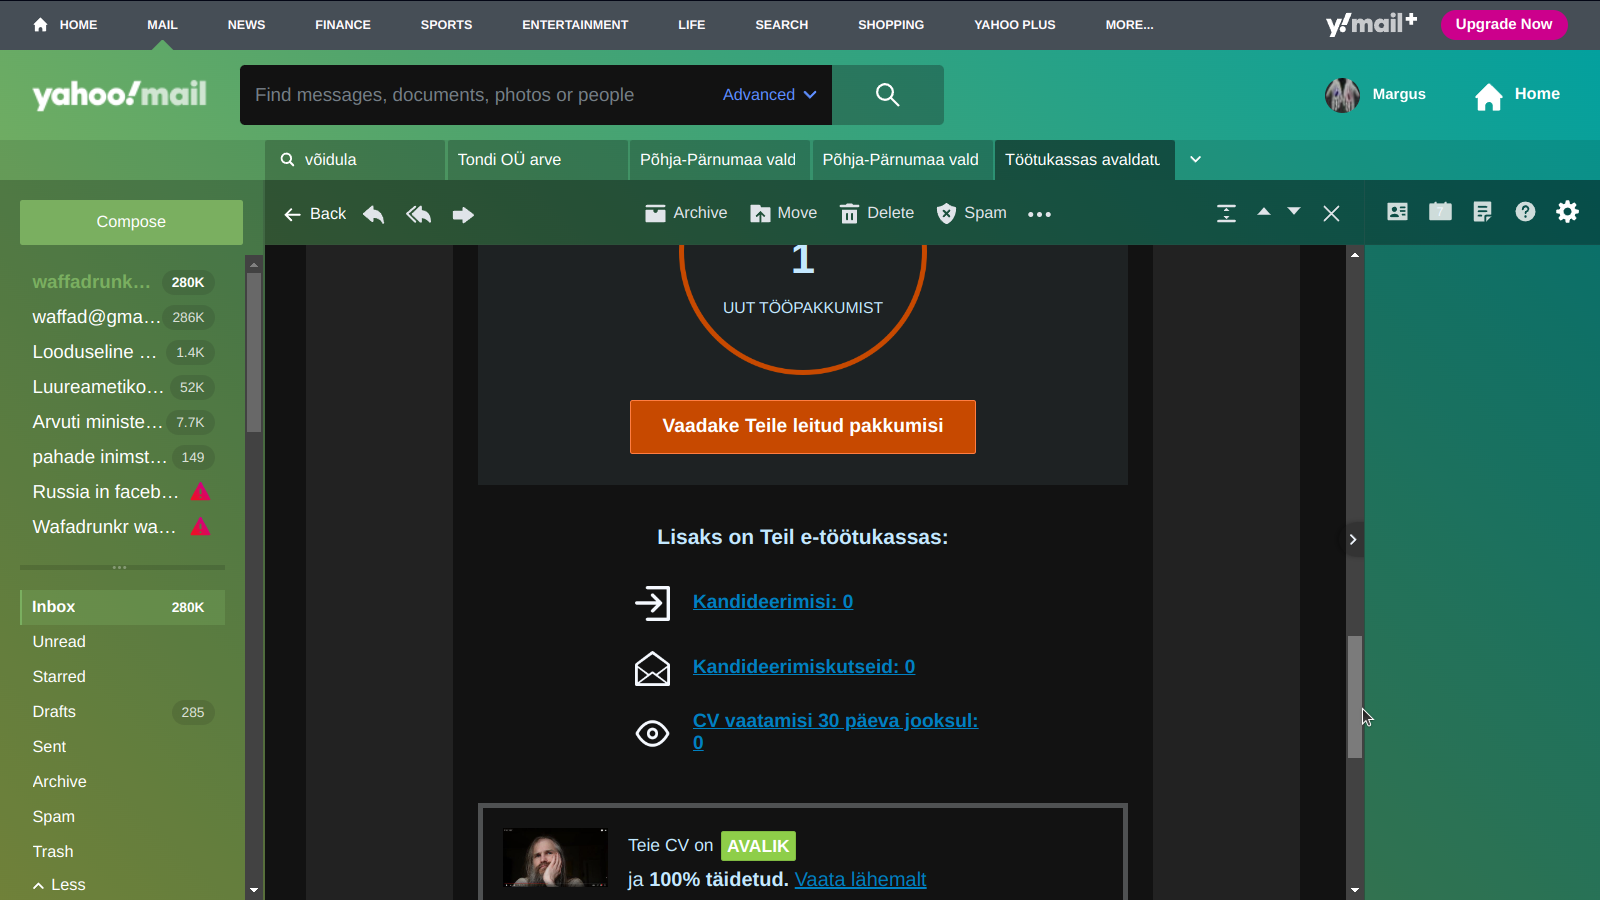Open the Contacts panel icon
Image resolution: width=1600 pixels, height=900 pixels.
pos(1397,211)
